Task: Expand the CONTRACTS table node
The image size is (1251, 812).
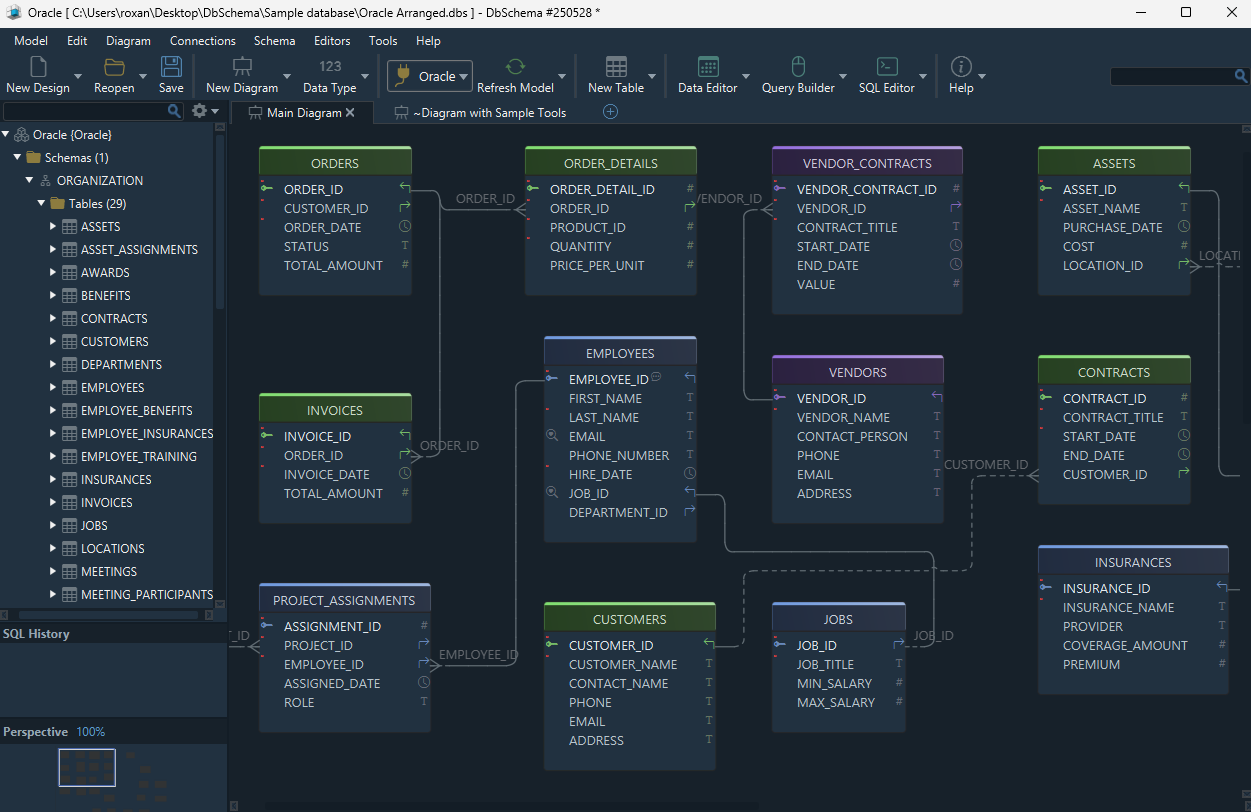Action: (53, 319)
